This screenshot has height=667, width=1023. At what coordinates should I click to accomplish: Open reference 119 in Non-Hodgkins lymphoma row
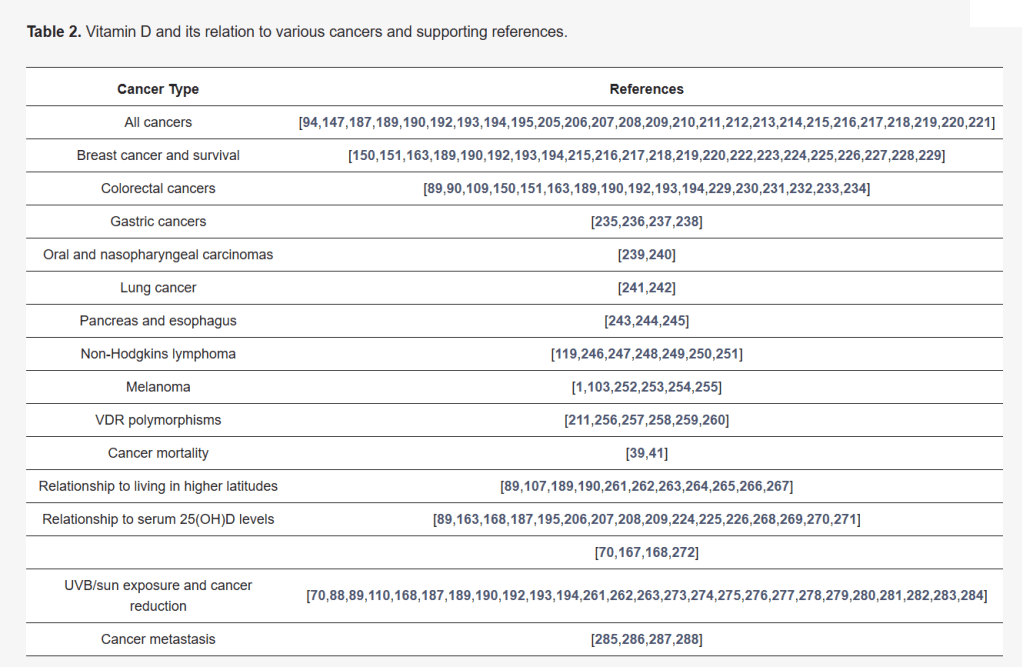coord(566,354)
